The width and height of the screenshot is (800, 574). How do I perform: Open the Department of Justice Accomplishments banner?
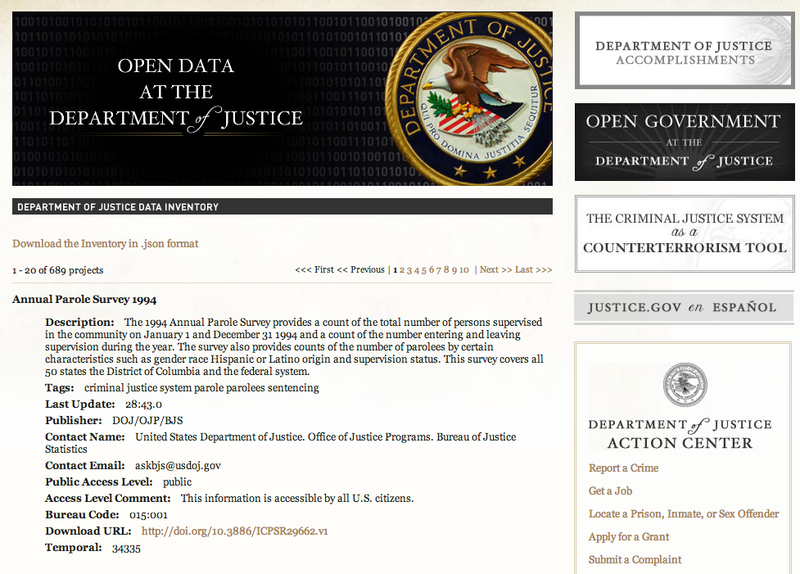(684, 52)
